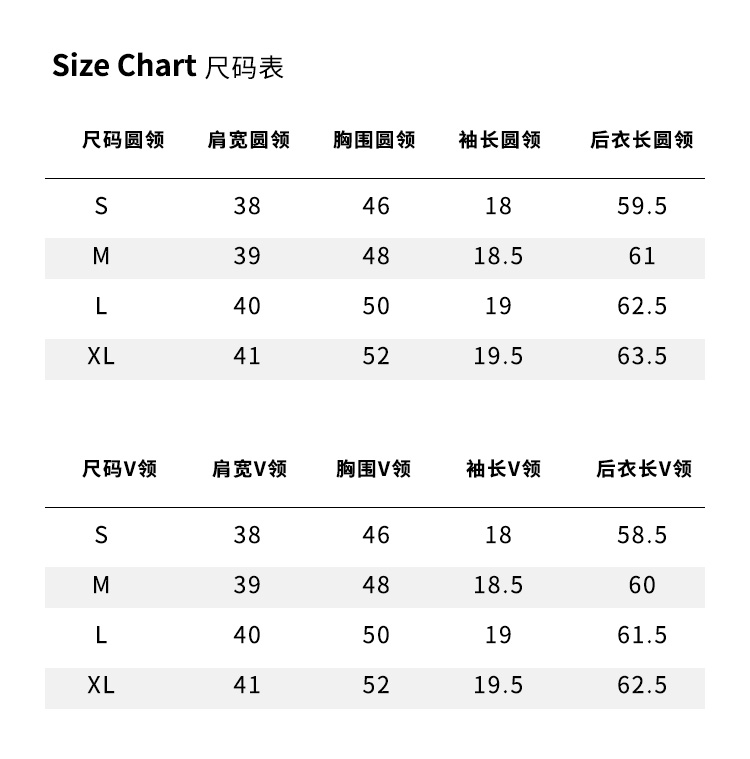This screenshot has width=750, height=759.
Task: Select the 肩宽V领 header cell
Action: click(x=249, y=469)
